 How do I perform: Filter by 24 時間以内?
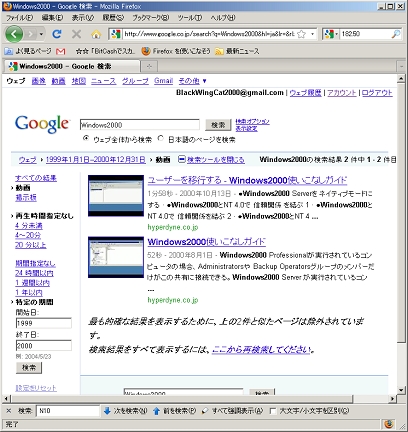tap(34, 273)
